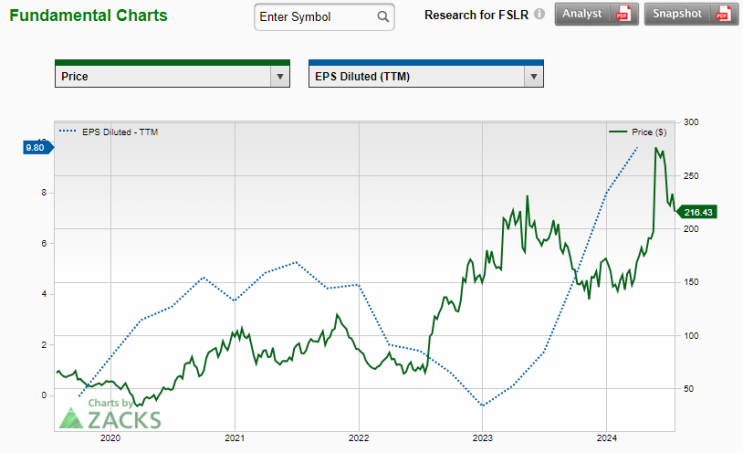Click the 0 left axis label

44,395
